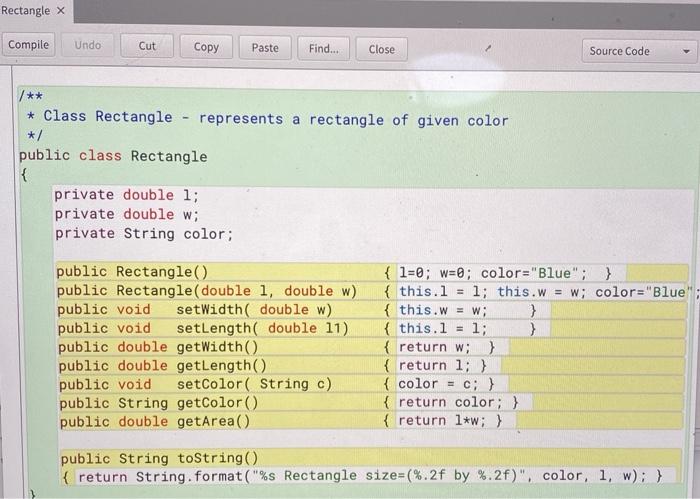Click the 'l=0; w=0; color="Blue";' body
Image resolution: width=700 pixels, height=499 pixels.
coord(493,273)
